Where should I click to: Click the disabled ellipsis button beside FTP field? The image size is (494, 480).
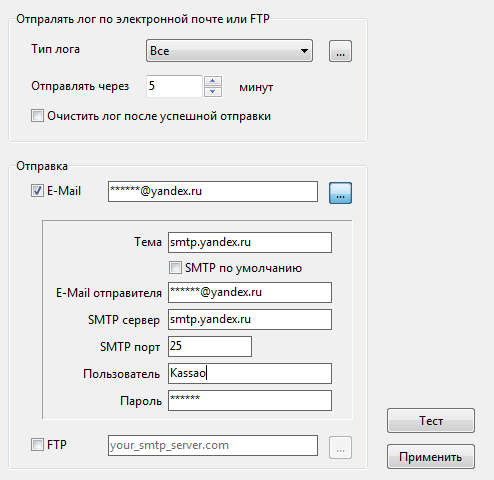[x=340, y=447]
